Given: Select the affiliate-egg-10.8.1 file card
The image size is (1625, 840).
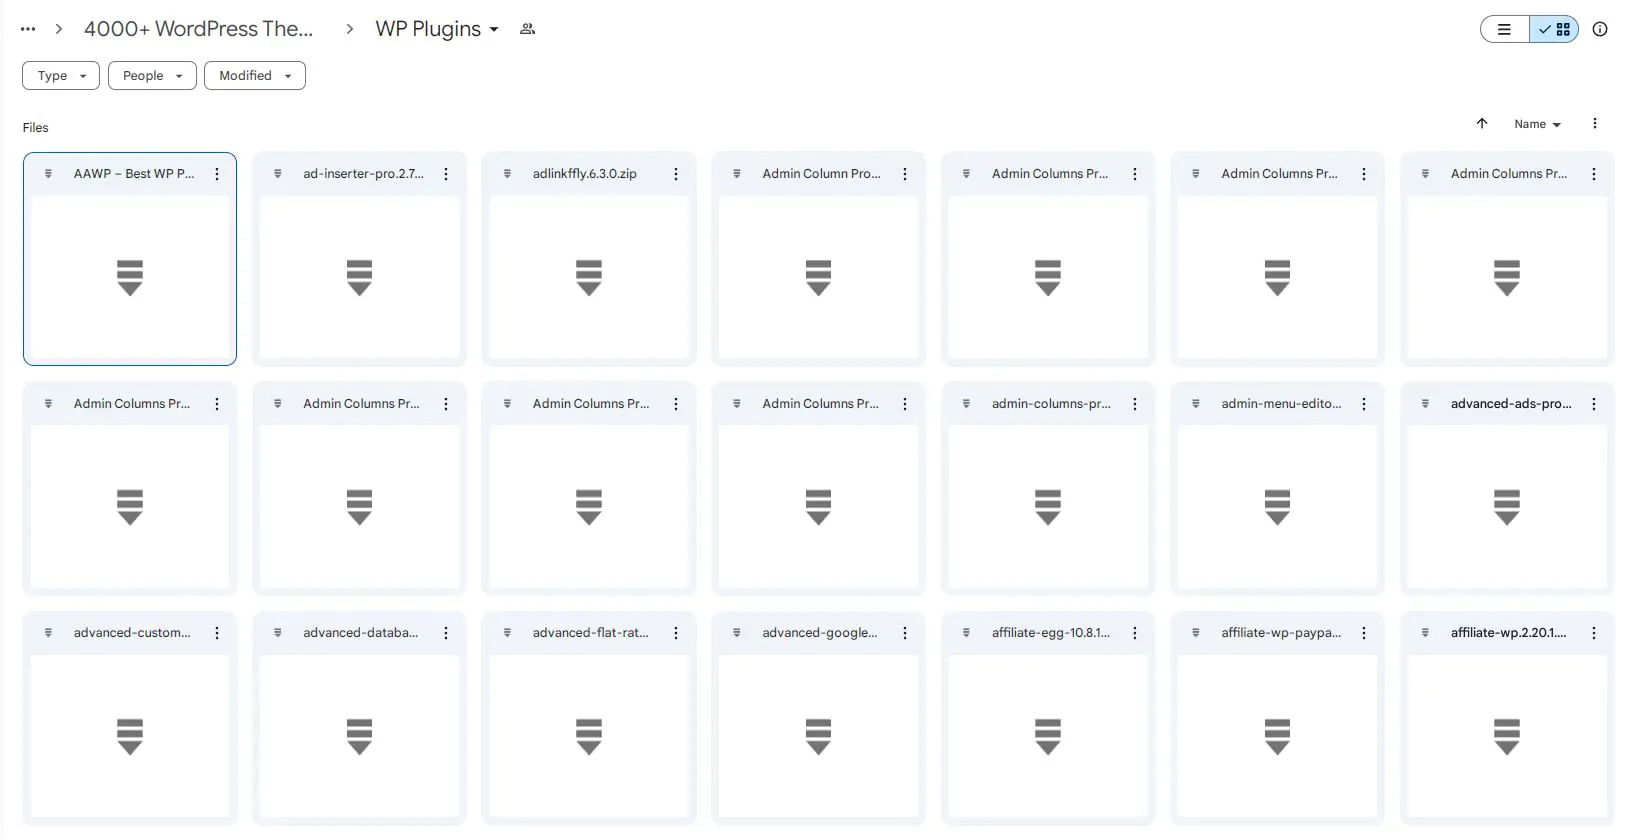Looking at the screenshot, I should (x=1048, y=736).
